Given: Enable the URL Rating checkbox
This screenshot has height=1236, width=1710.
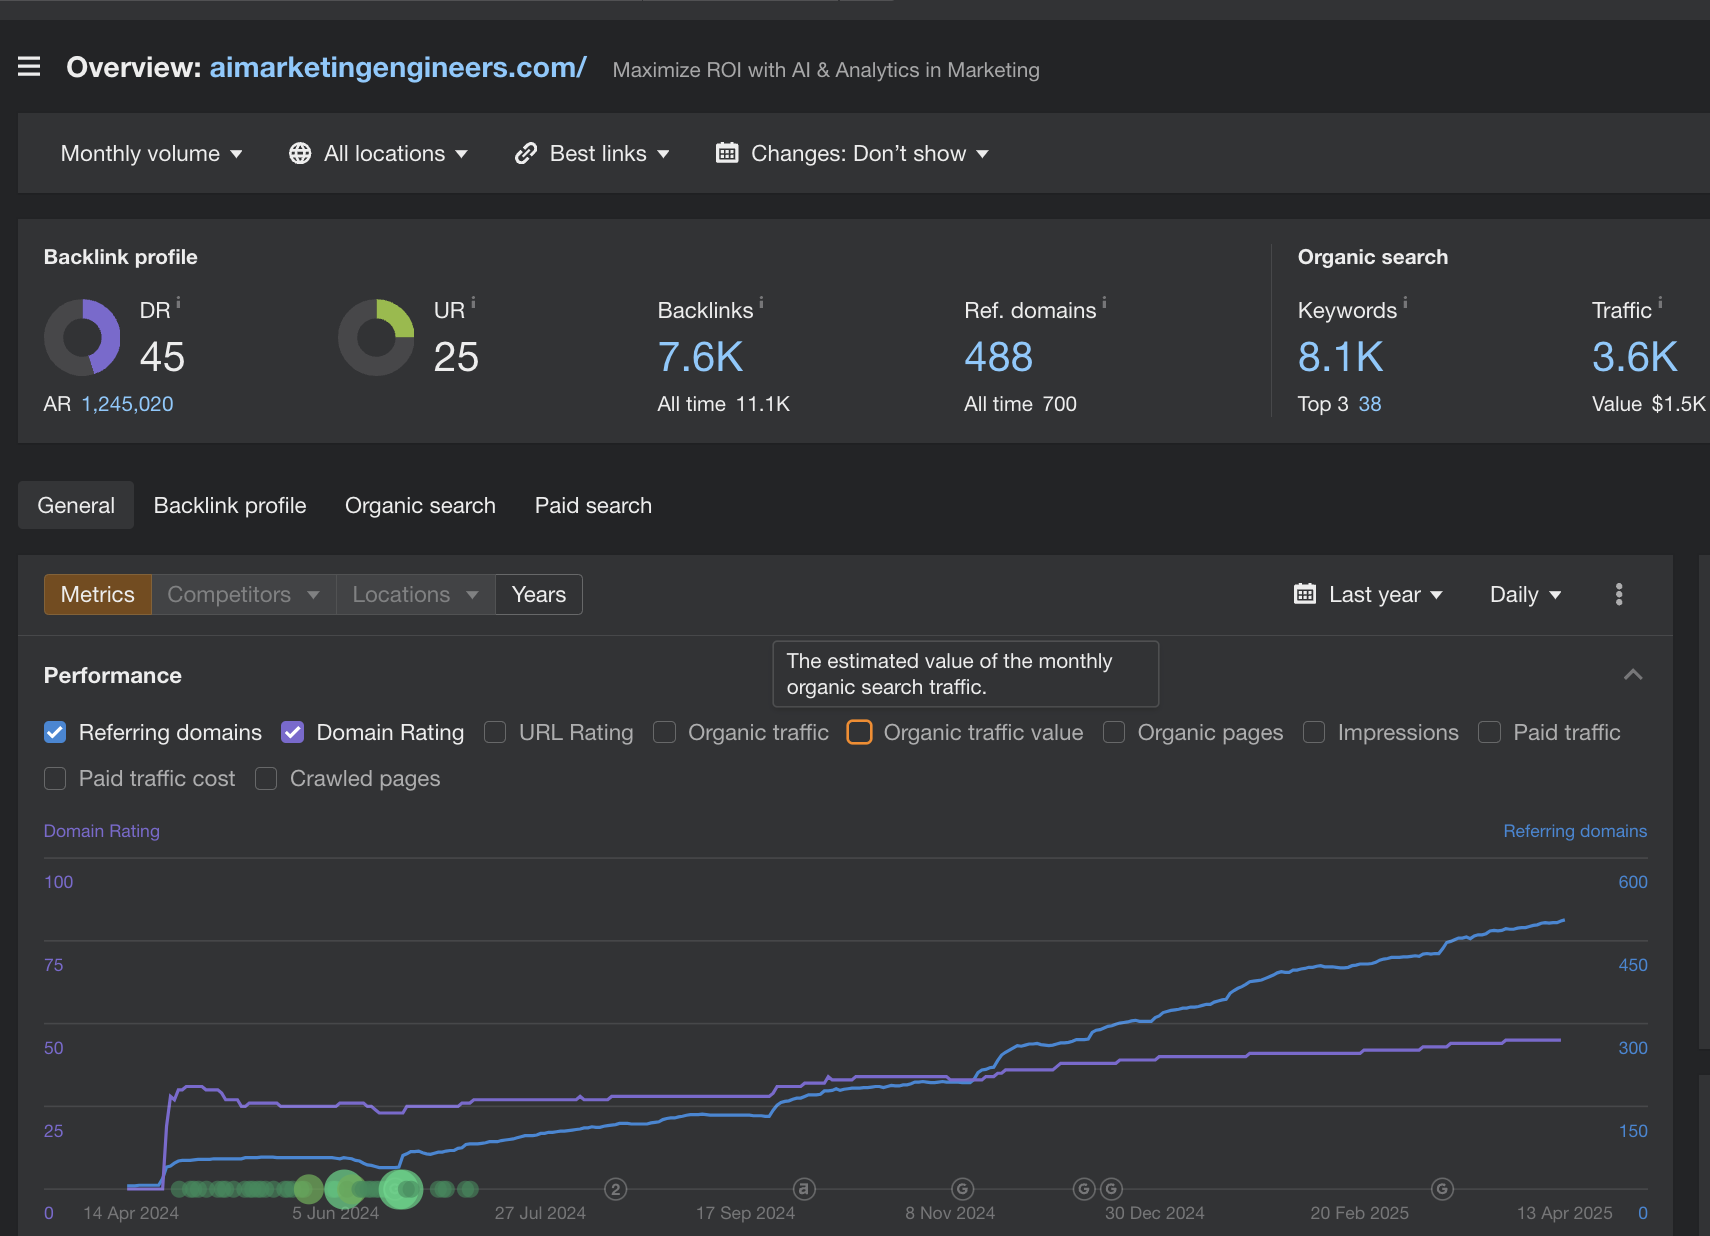Looking at the screenshot, I should [x=495, y=732].
